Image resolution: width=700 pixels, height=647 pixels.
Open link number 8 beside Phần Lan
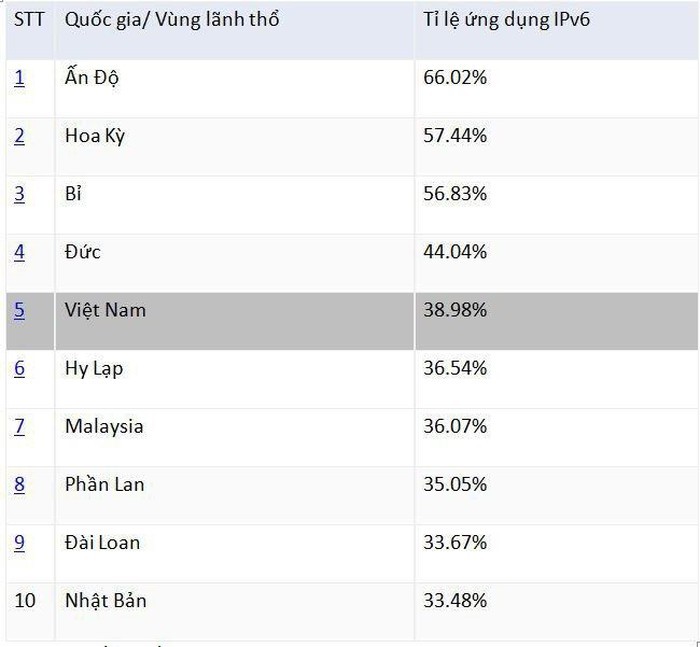(19, 484)
